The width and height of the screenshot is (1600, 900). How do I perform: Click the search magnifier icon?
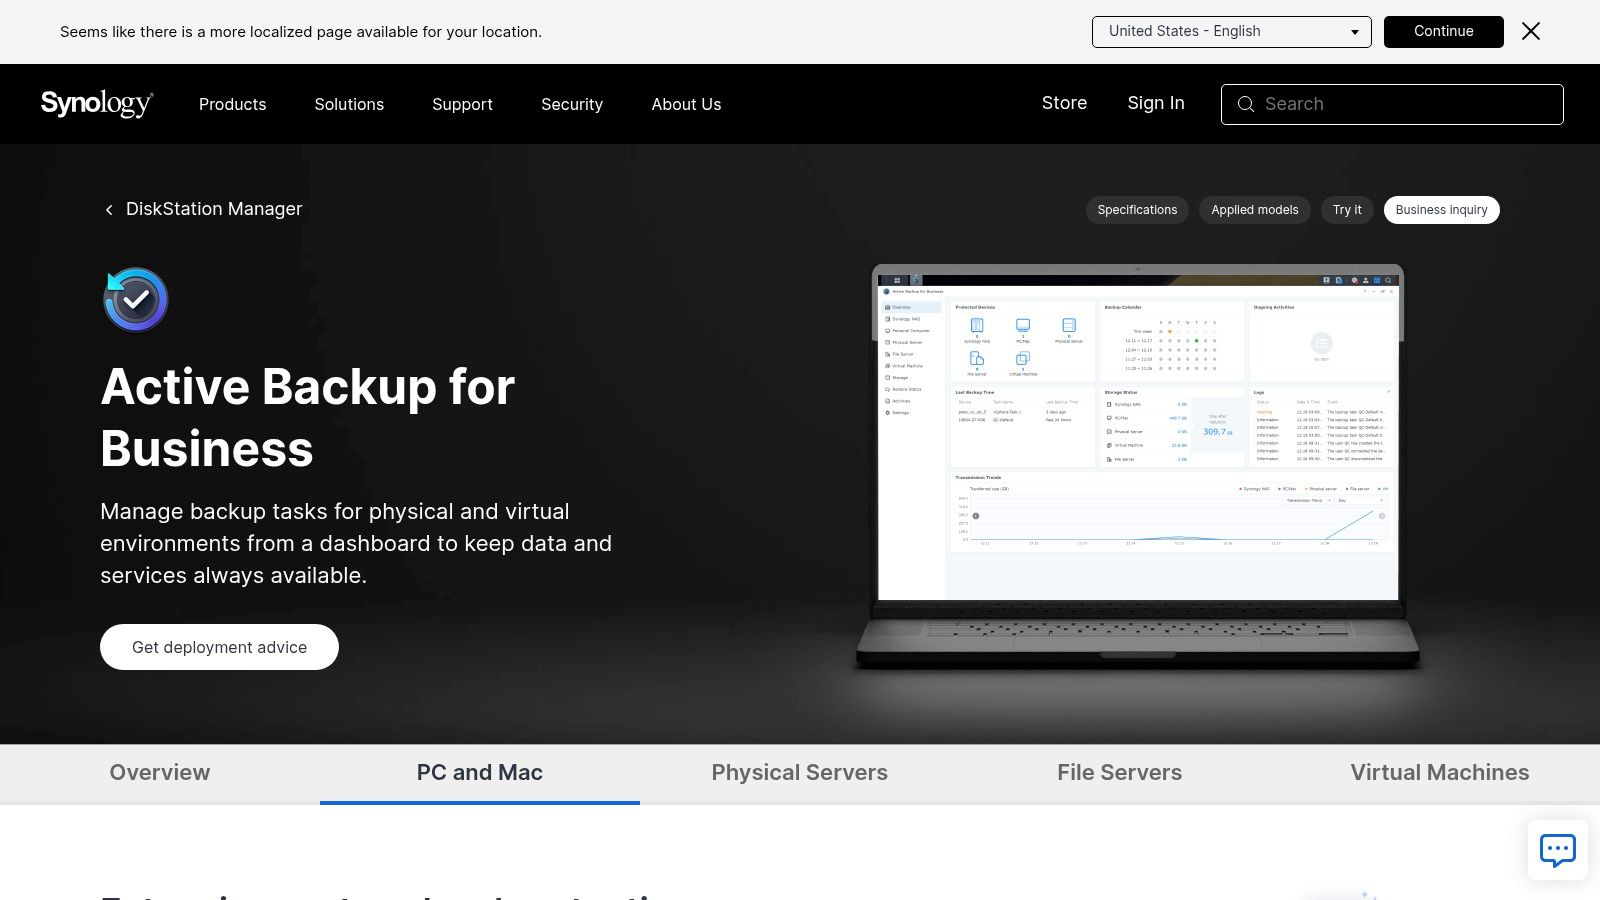(1246, 104)
